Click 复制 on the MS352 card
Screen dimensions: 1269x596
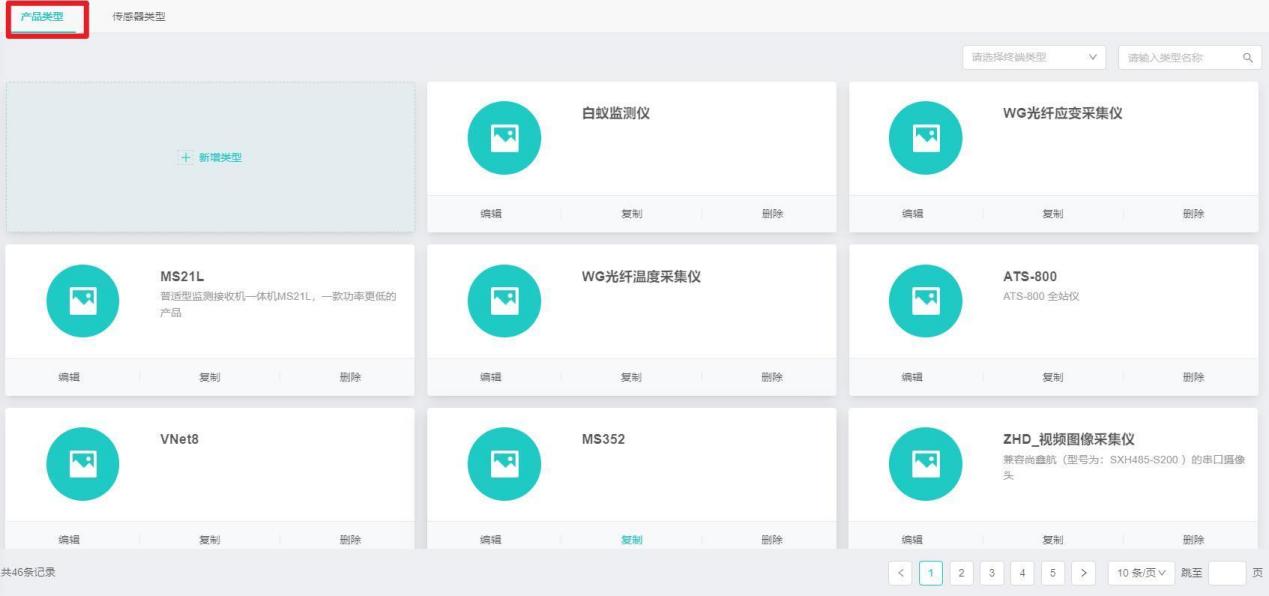pyautogui.click(x=631, y=540)
